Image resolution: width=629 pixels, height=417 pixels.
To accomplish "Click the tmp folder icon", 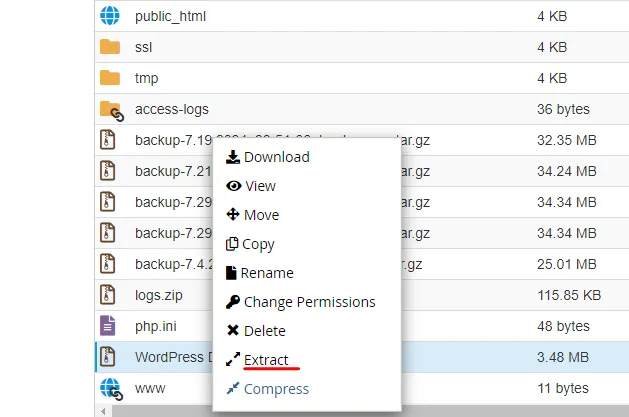I will click(110, 77).
